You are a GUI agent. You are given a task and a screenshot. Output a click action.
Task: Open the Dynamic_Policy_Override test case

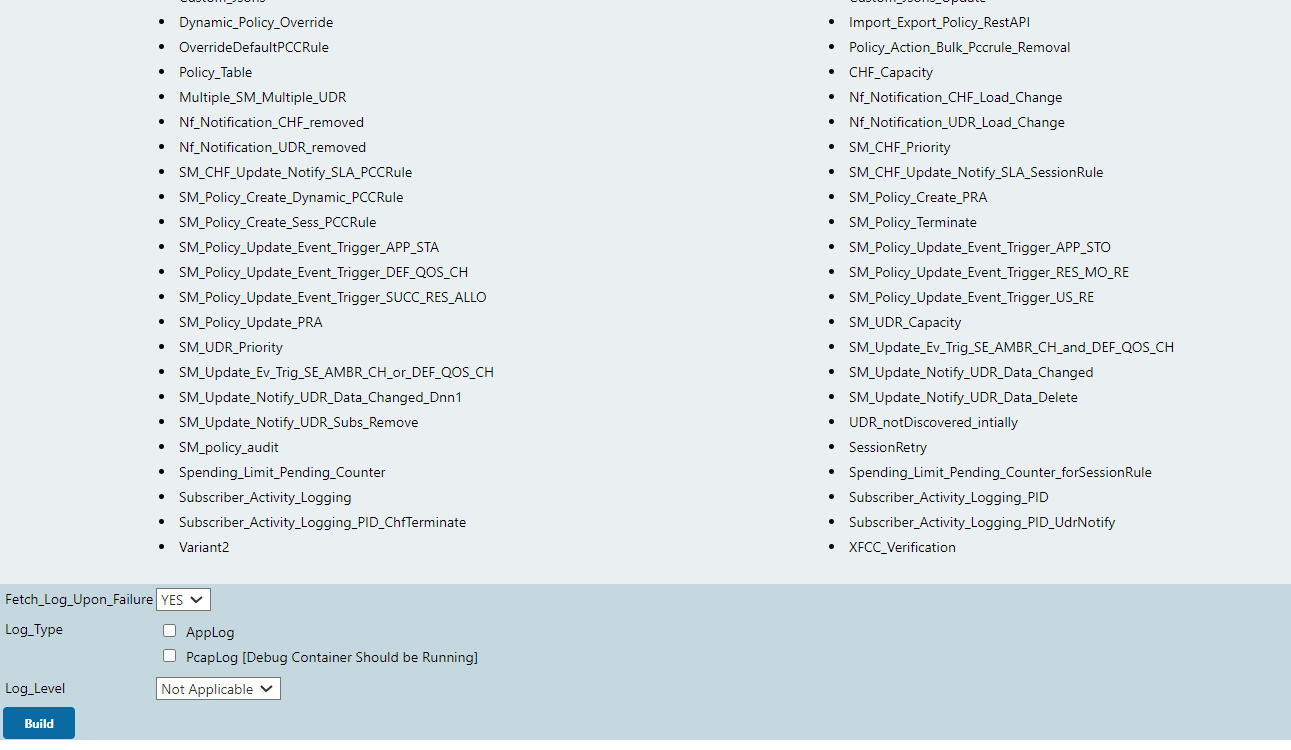click(x=256, y=22)
